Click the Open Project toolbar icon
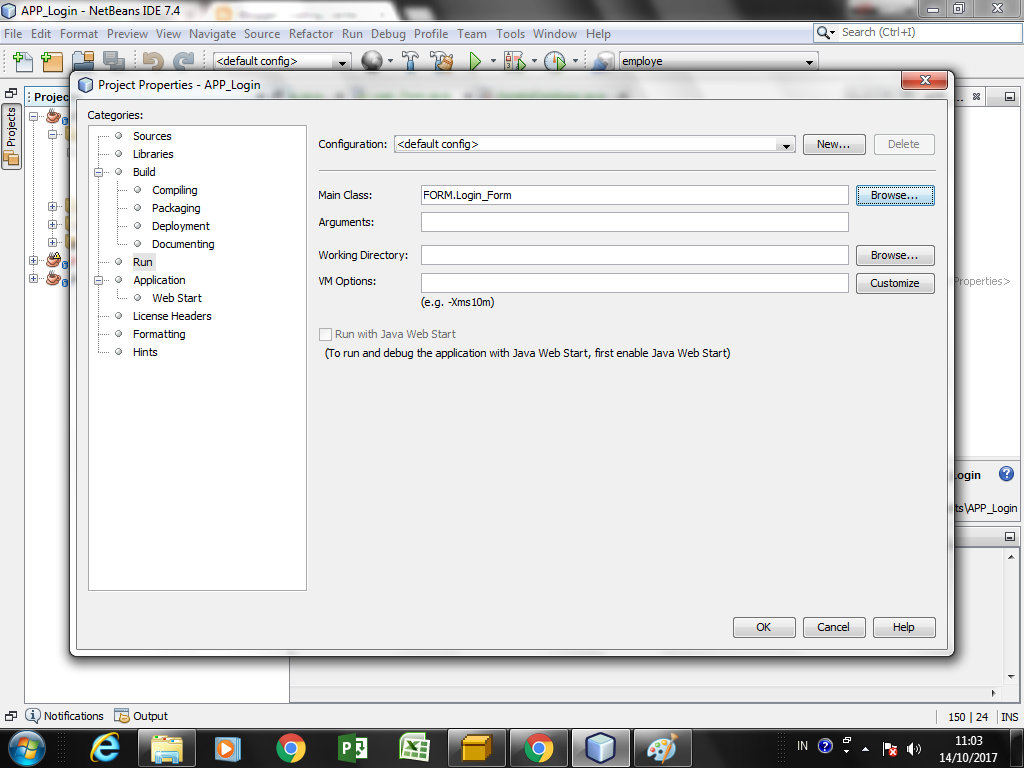Screen dimensions: 1024x768 coord(83,61)
